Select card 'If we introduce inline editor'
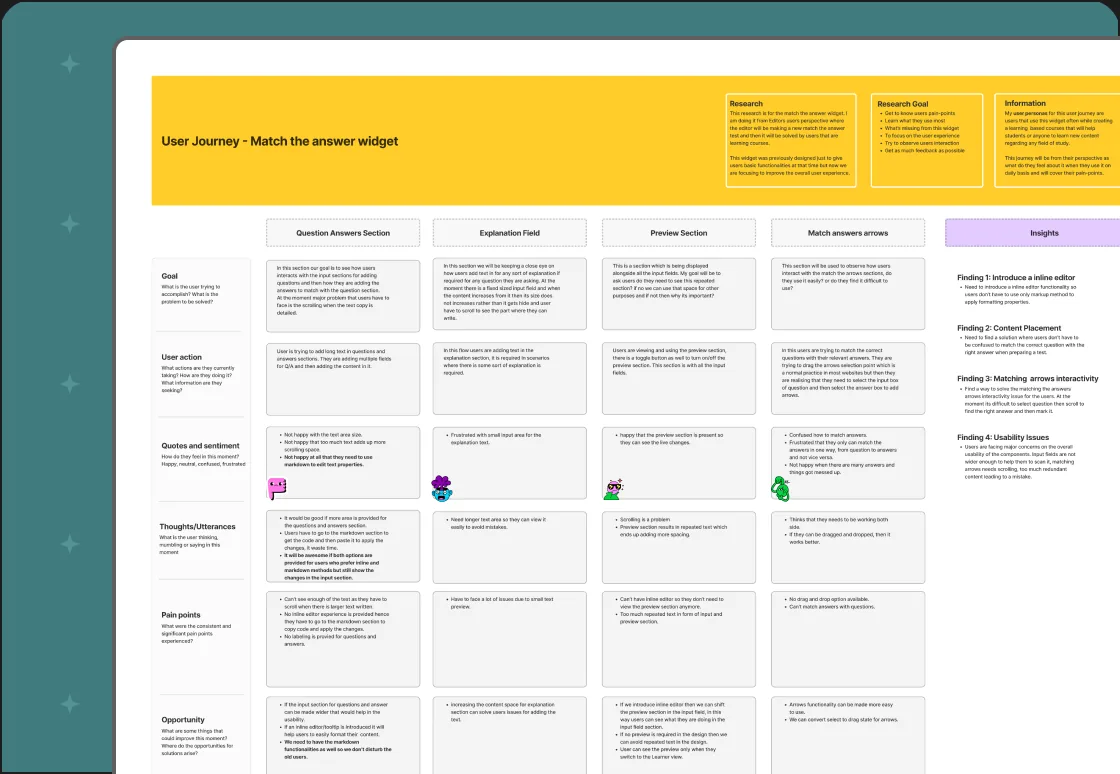 point(679,735)
